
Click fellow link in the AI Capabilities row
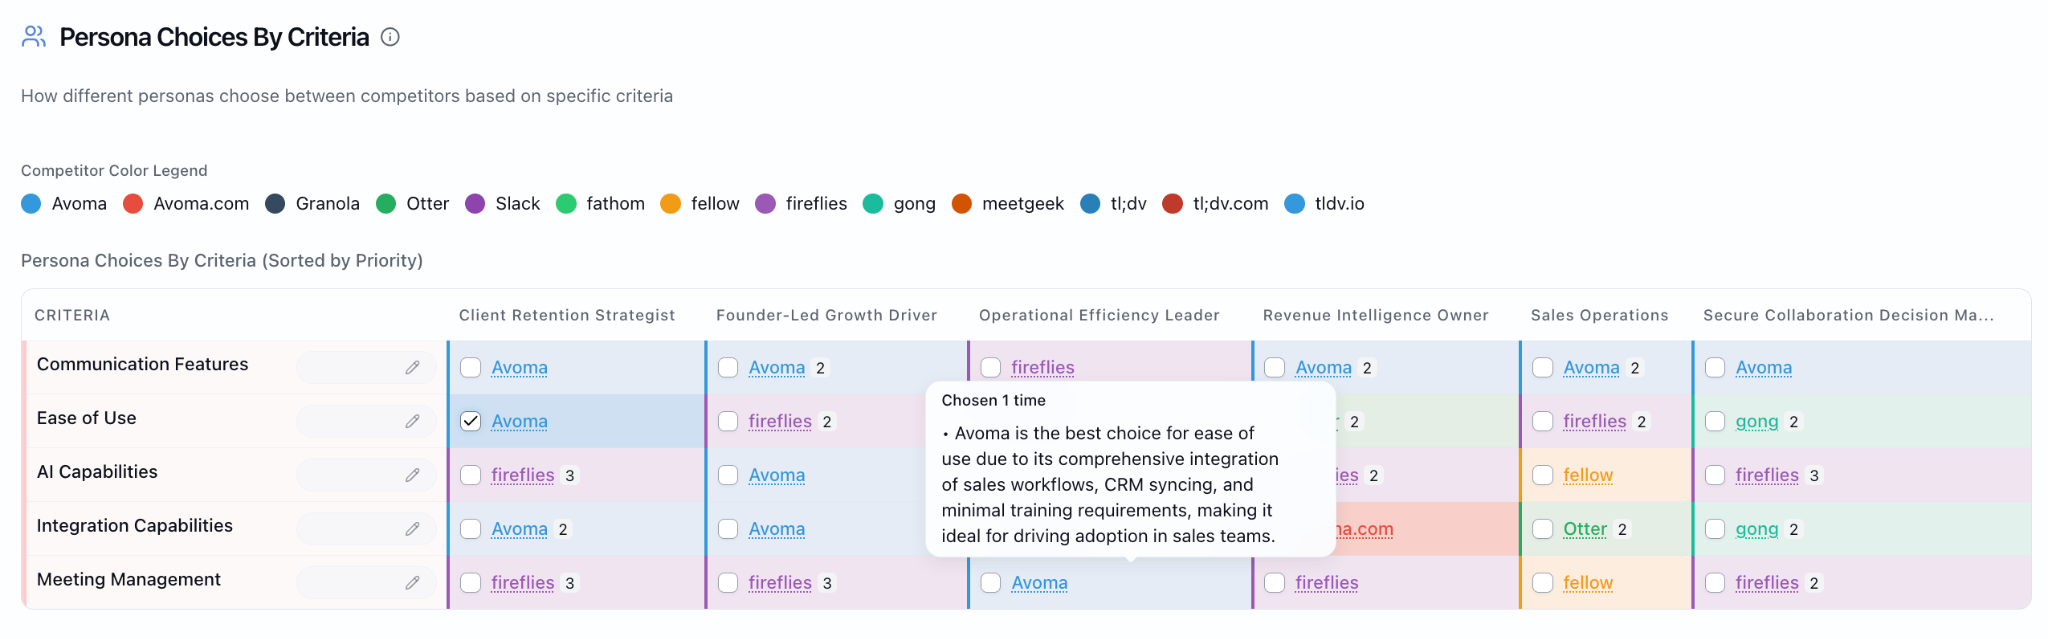click(x=1588, y=476)
